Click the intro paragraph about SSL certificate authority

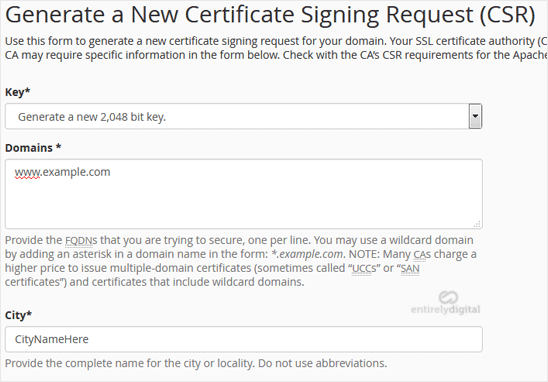[276, 48]
